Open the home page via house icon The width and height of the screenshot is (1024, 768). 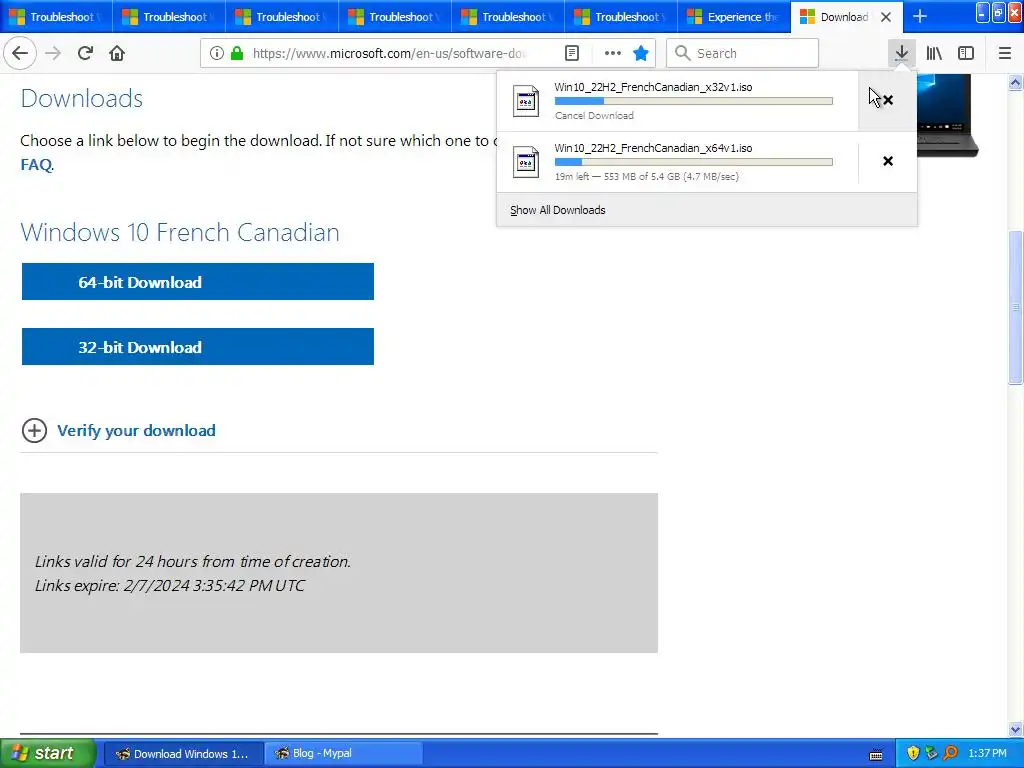(x=117, y=53)
